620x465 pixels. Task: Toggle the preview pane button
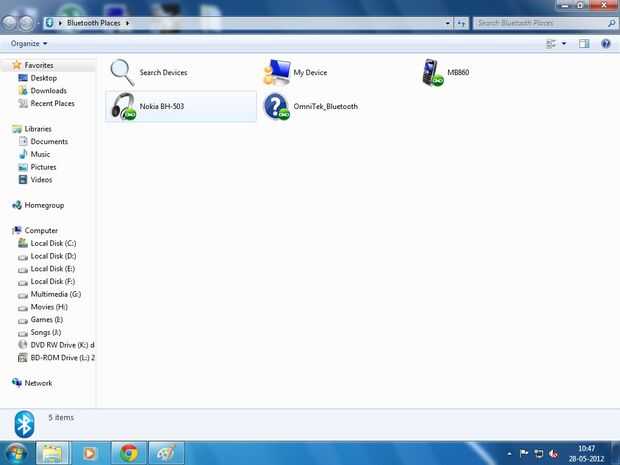[x=584, y=43]
